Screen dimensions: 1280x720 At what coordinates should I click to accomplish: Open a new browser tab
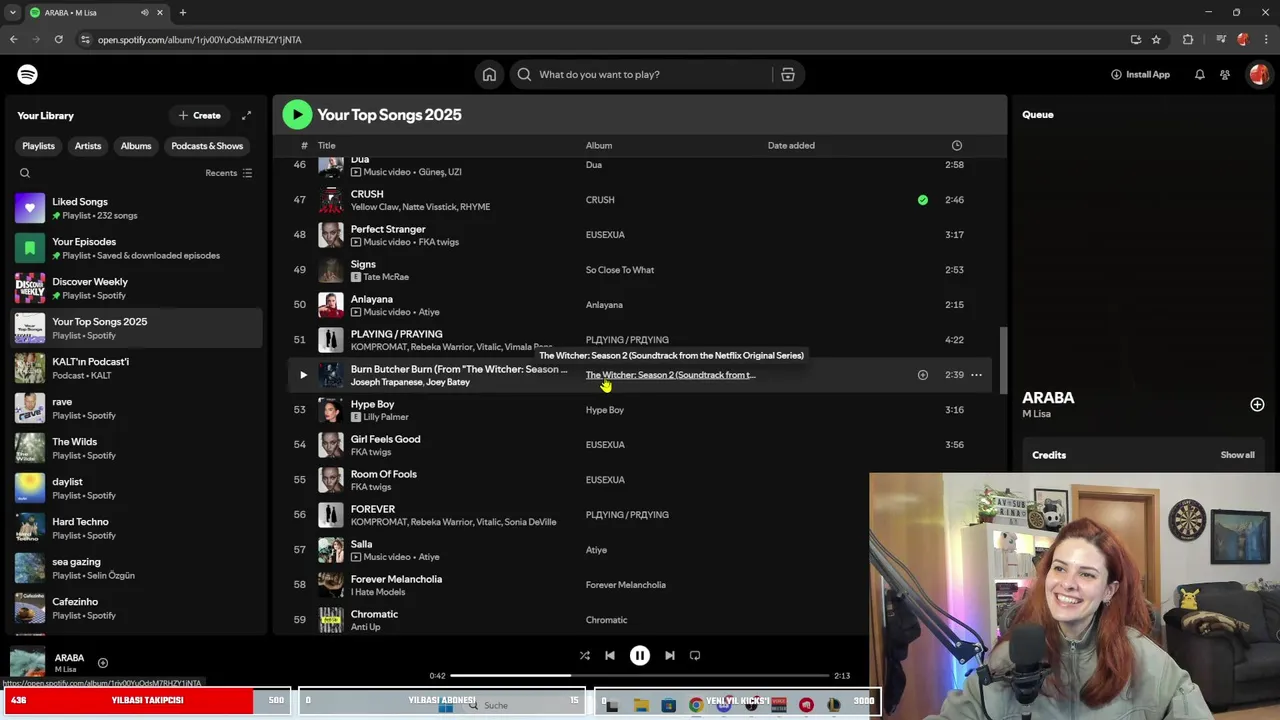[183, 12]
